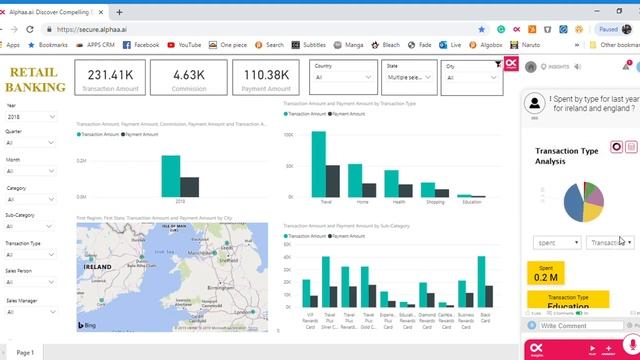Open the Month filter dropdown

click(x=31, y=171)
